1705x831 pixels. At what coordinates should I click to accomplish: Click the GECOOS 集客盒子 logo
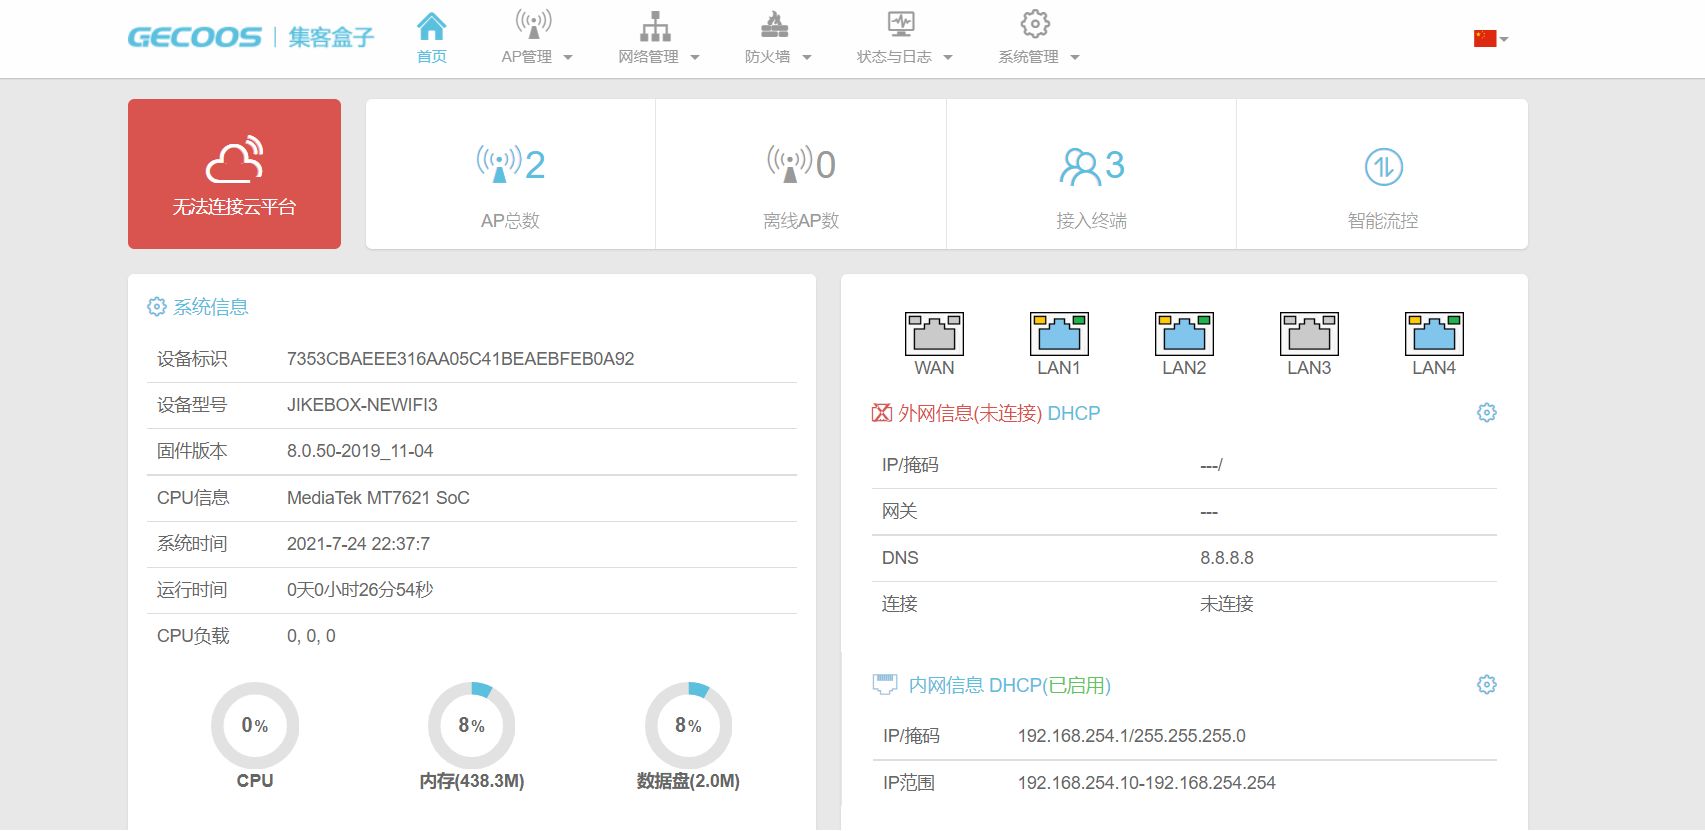[x=250, y=37]
